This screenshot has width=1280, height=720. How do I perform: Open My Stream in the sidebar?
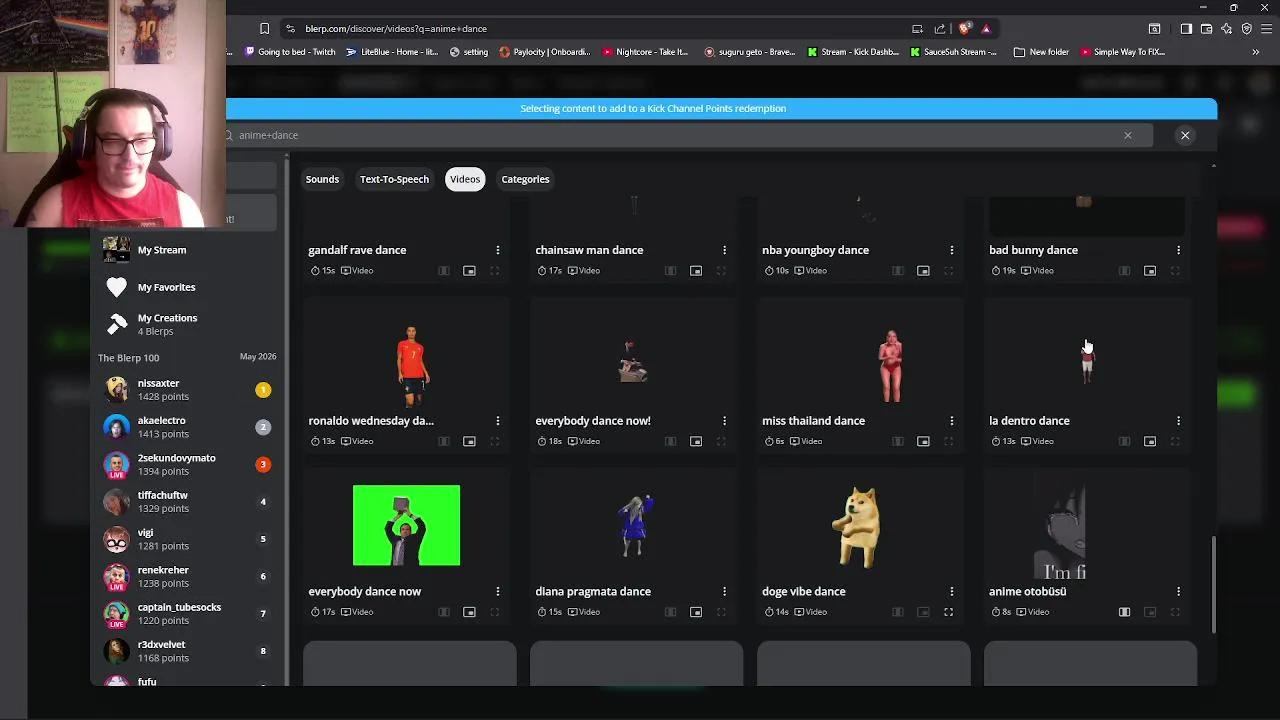click(162, 250)
